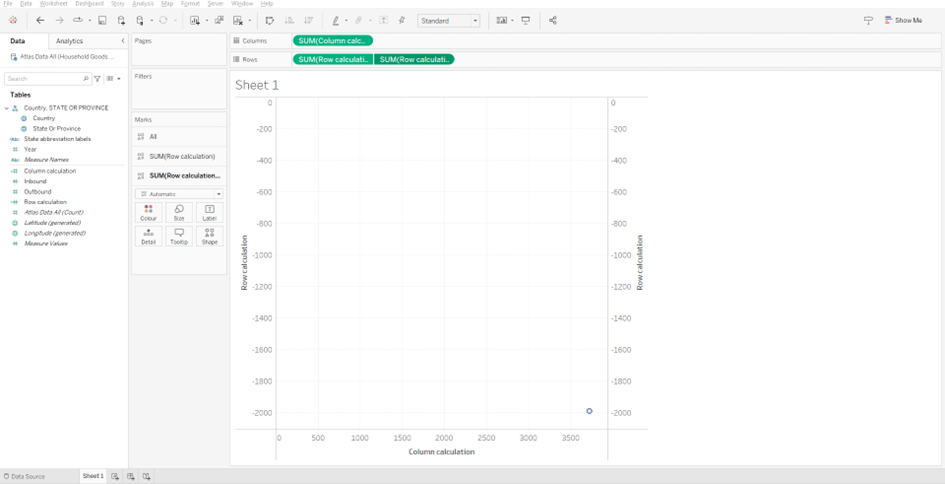The image size is (945, 484).
Task: Click the New Story tab icon at bottom
Action: click(x=146, y=476)
